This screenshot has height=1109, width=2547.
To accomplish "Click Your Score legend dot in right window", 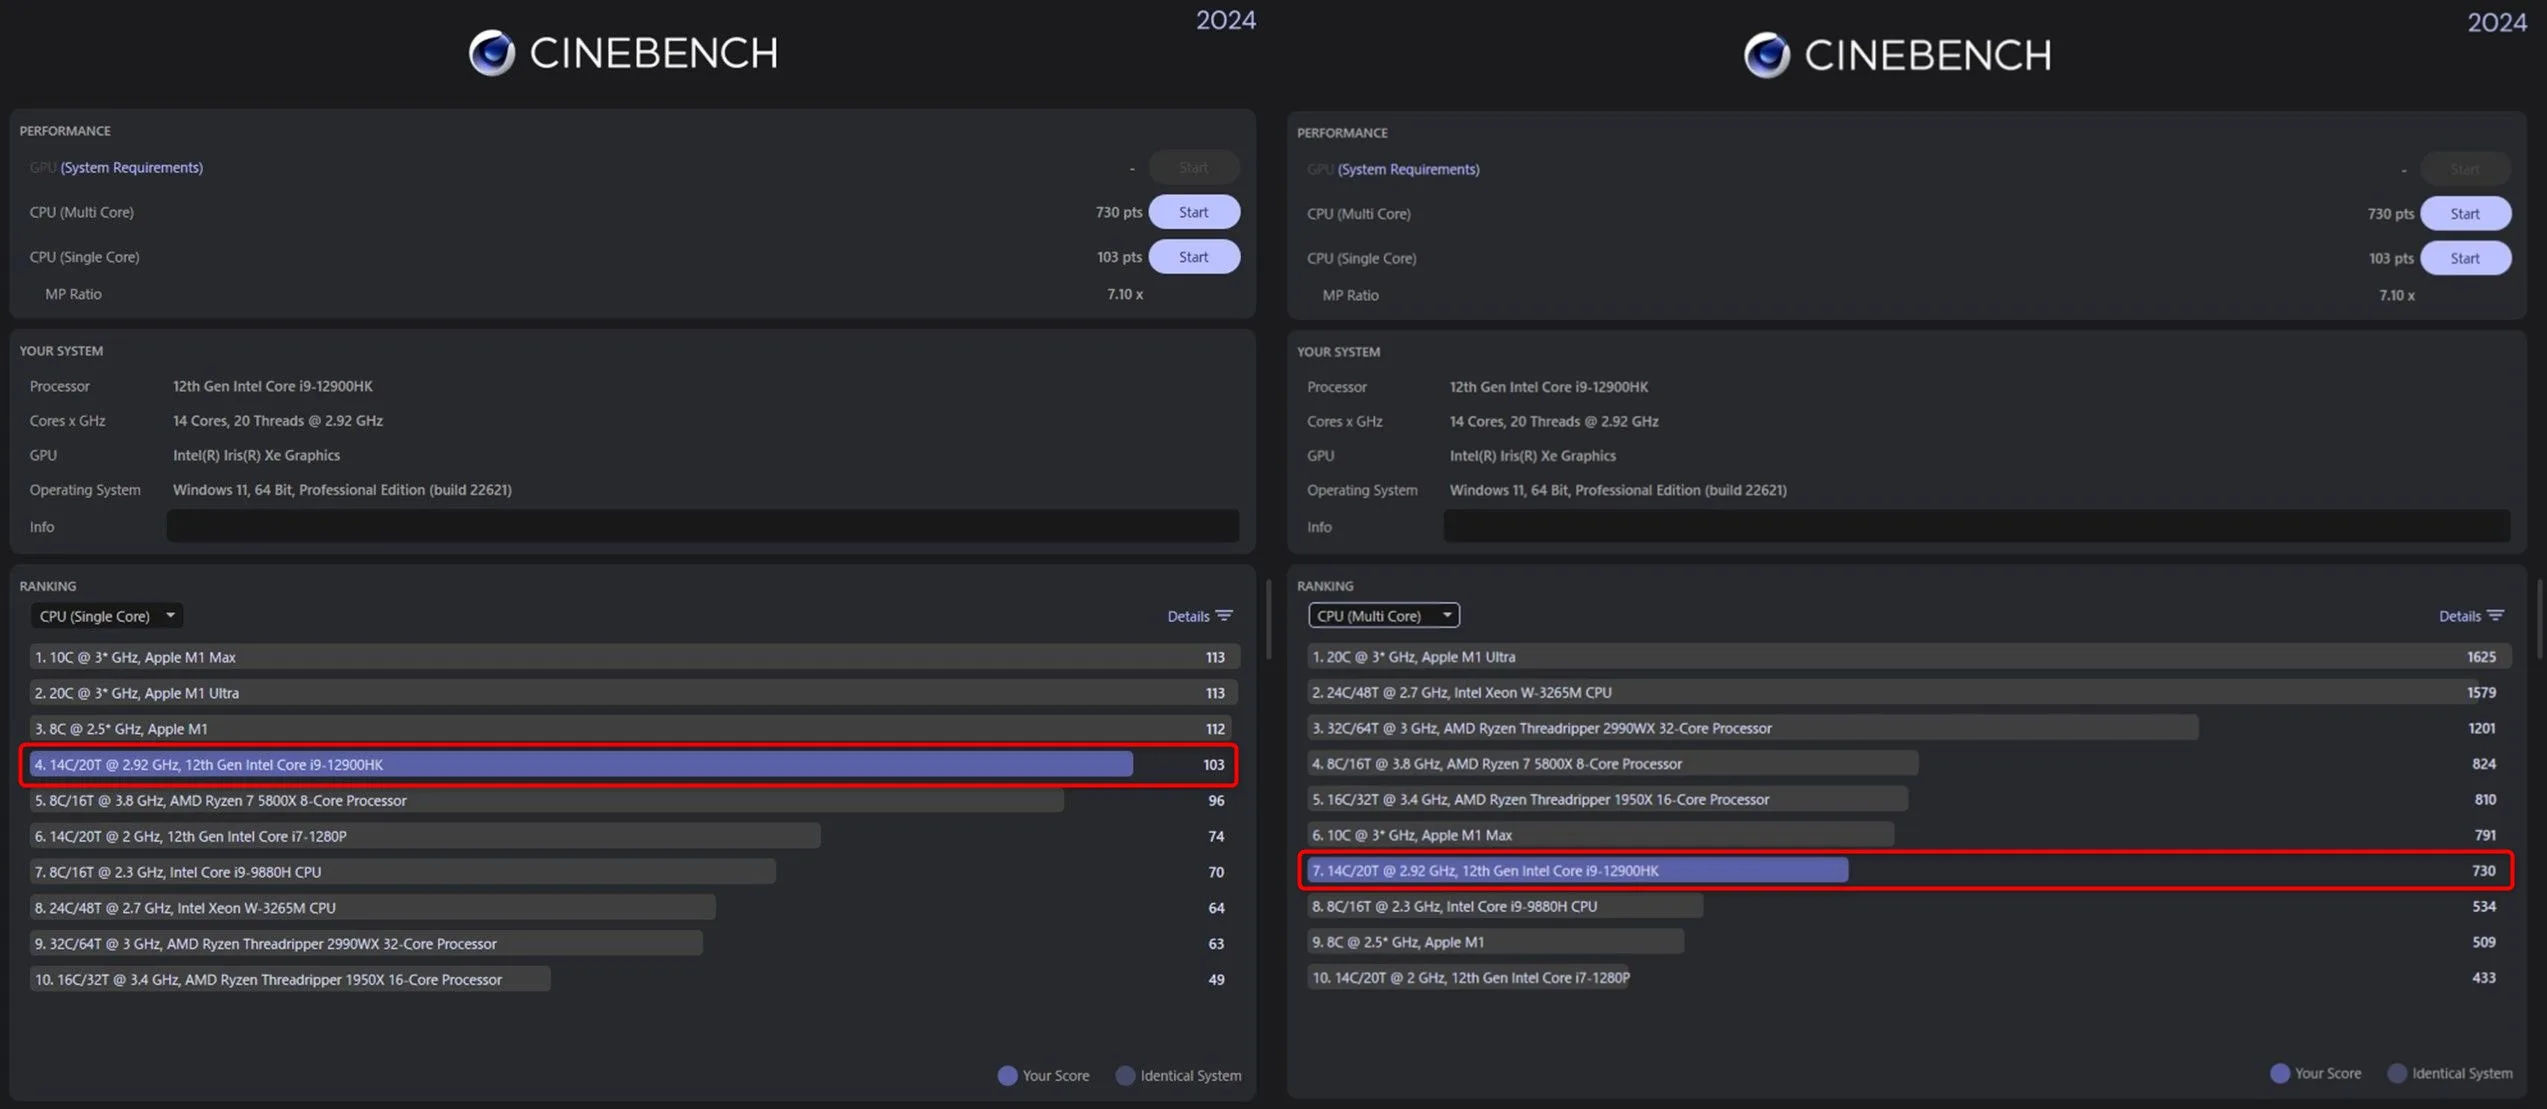I will 2280,1073.
